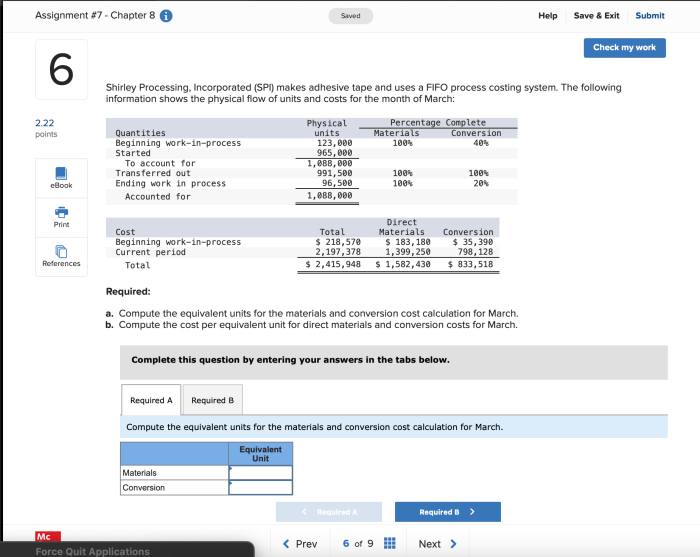Image resolution: width=700 pixels, height=557 pixels.
Task: Click the 'Assignment #7 - Chapter 8' title
Action: coord(95,15)
